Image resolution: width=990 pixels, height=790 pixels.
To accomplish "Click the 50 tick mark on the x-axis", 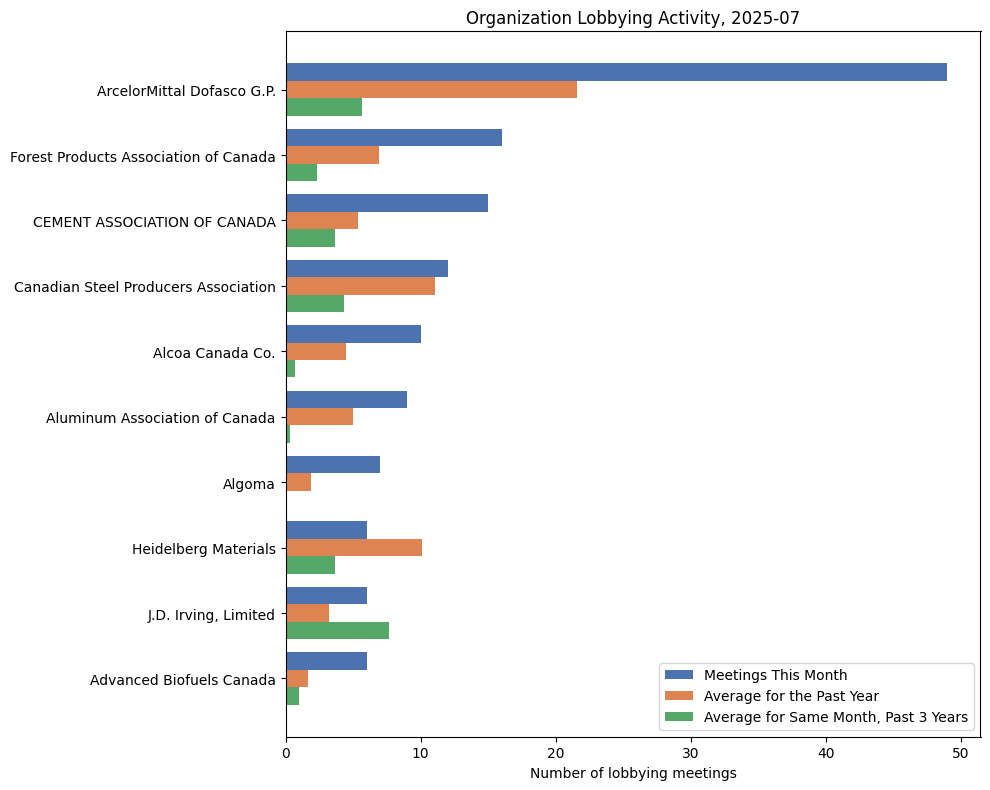I will [959, 751].
